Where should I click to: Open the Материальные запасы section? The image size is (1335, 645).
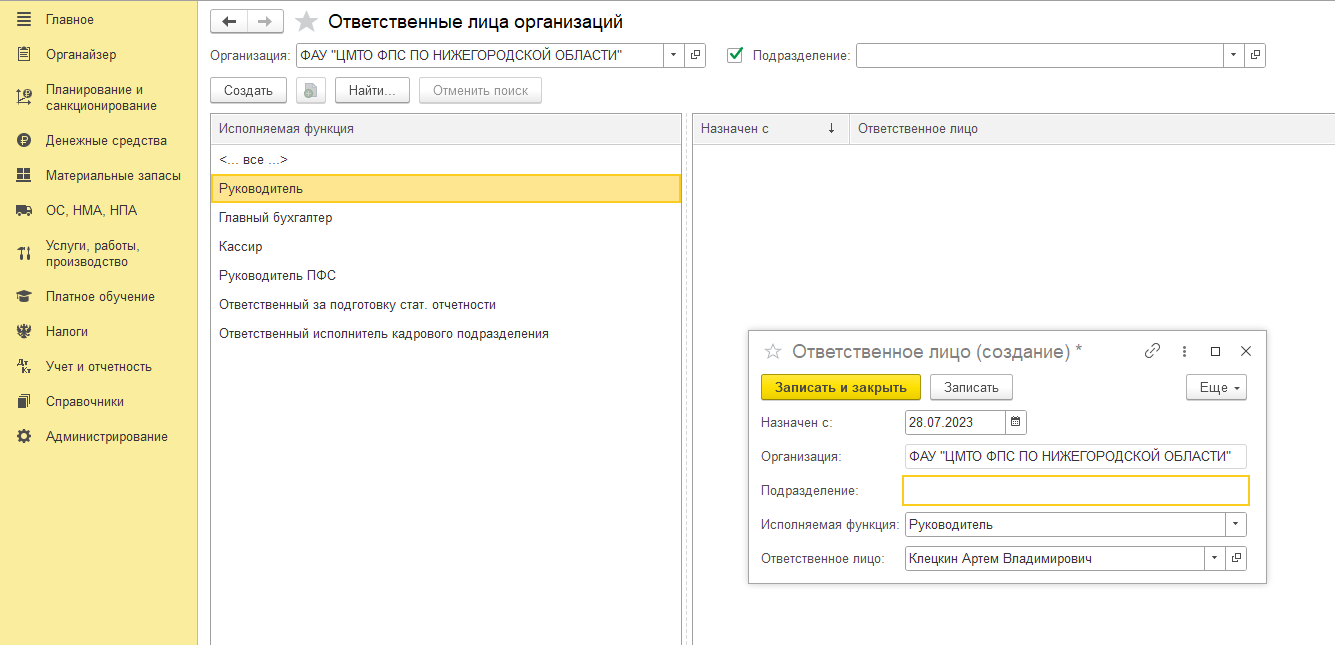click(x=113, y=176)
